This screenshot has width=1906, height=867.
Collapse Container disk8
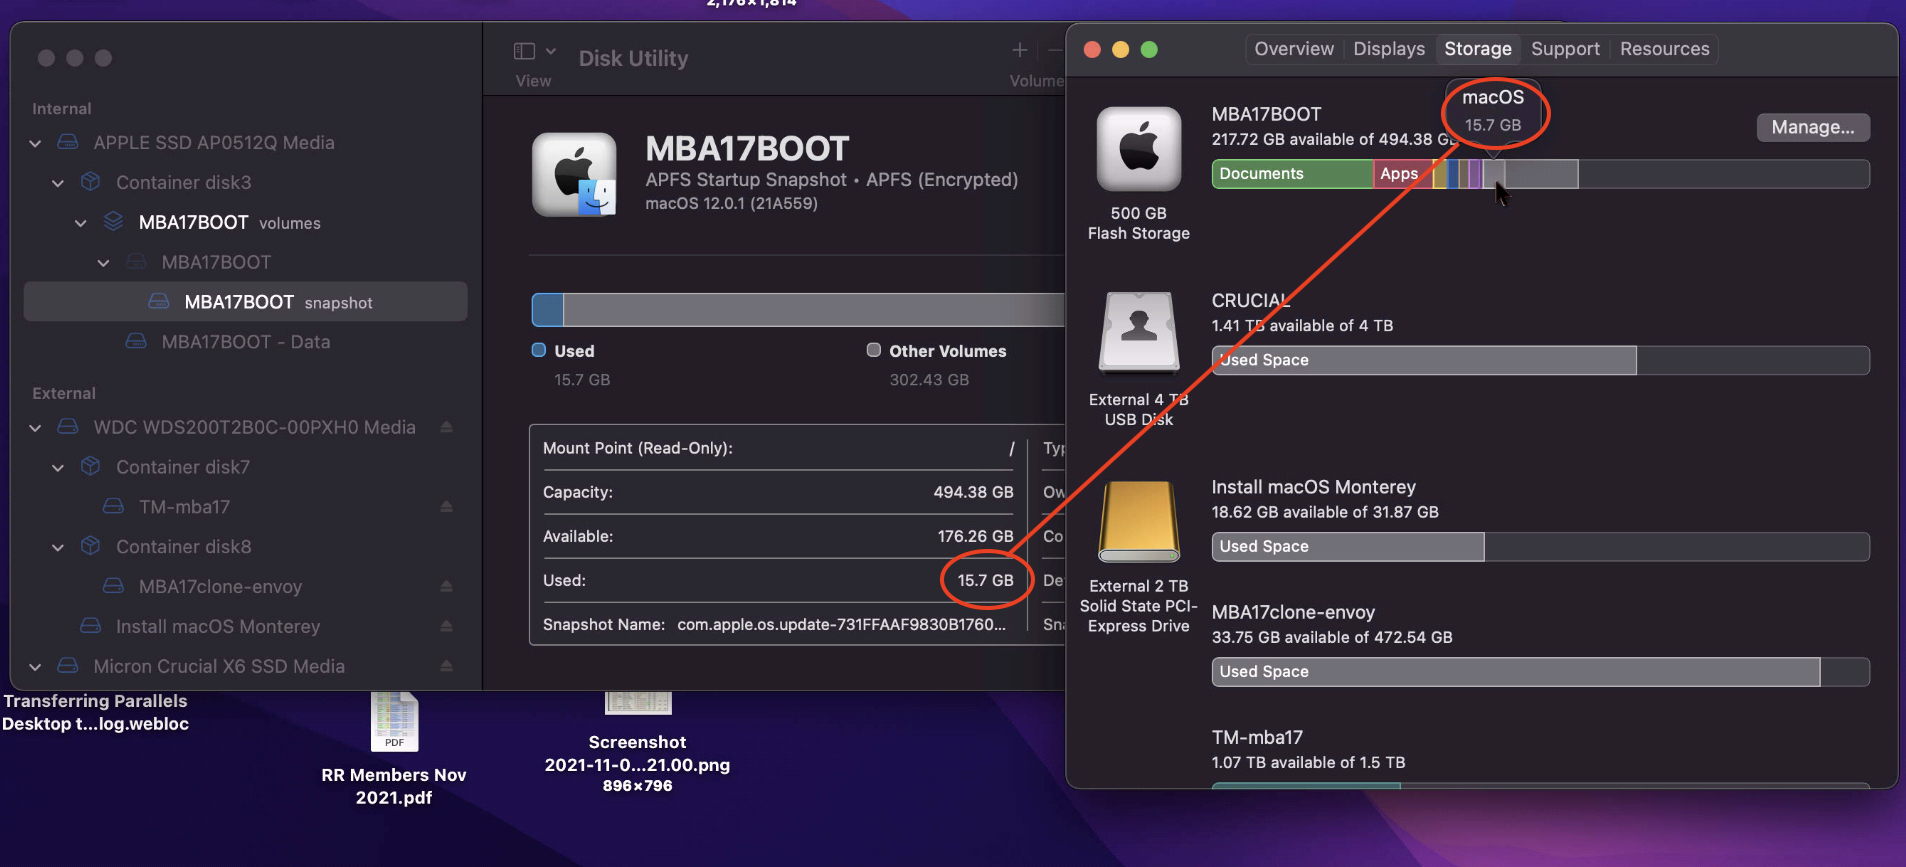(58, 548)
